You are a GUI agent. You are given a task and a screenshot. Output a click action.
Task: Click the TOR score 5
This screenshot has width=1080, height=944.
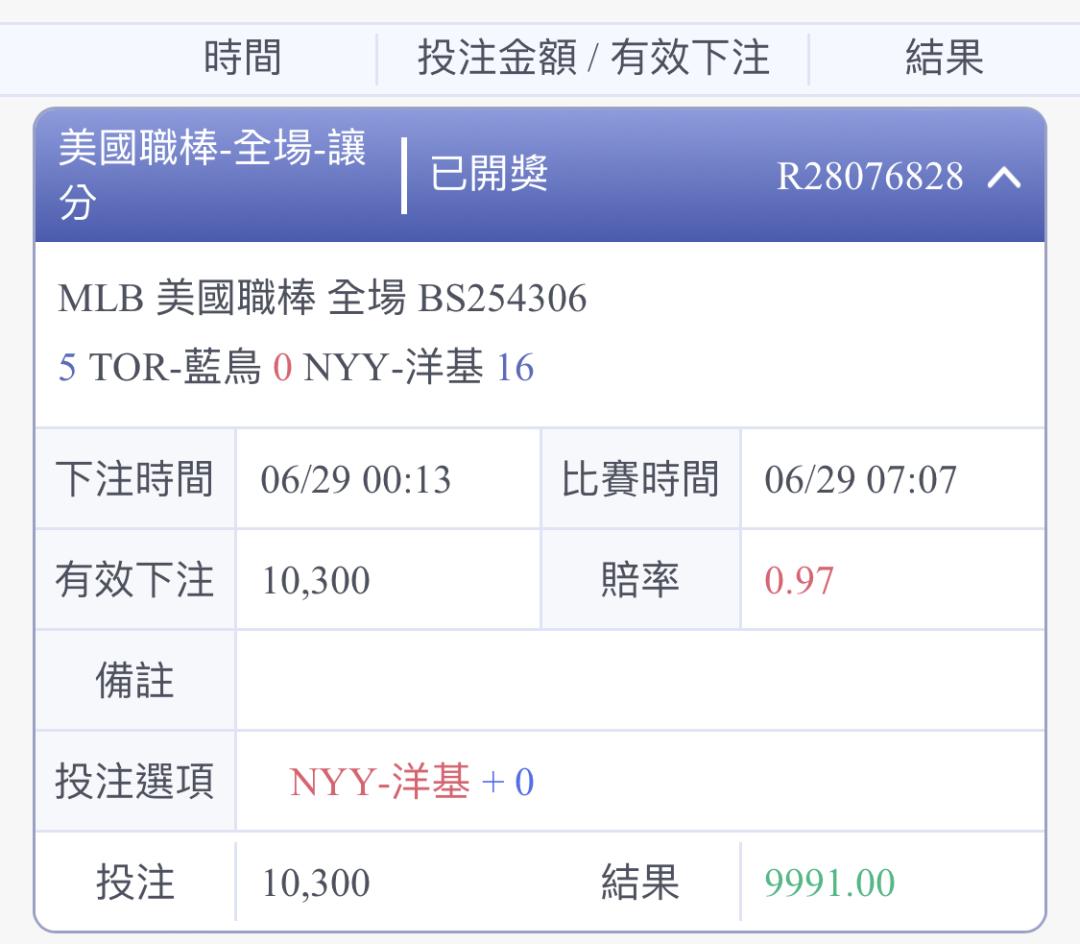(x=67, y=367)
